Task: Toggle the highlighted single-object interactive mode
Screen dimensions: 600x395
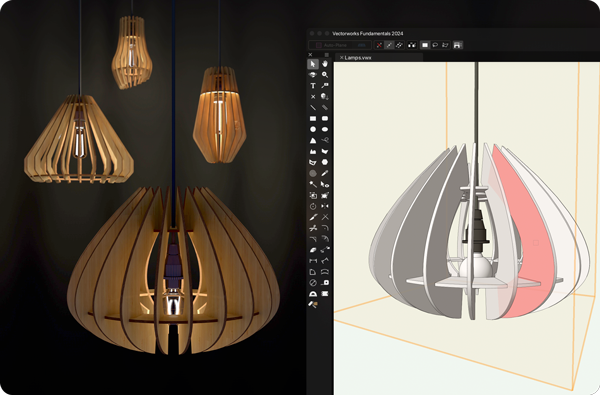Action: (389, 45)
